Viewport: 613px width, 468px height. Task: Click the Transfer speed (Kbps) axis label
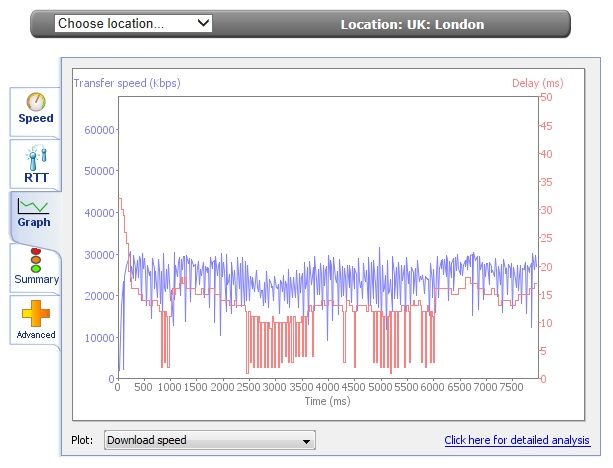[x=127, y=83]
